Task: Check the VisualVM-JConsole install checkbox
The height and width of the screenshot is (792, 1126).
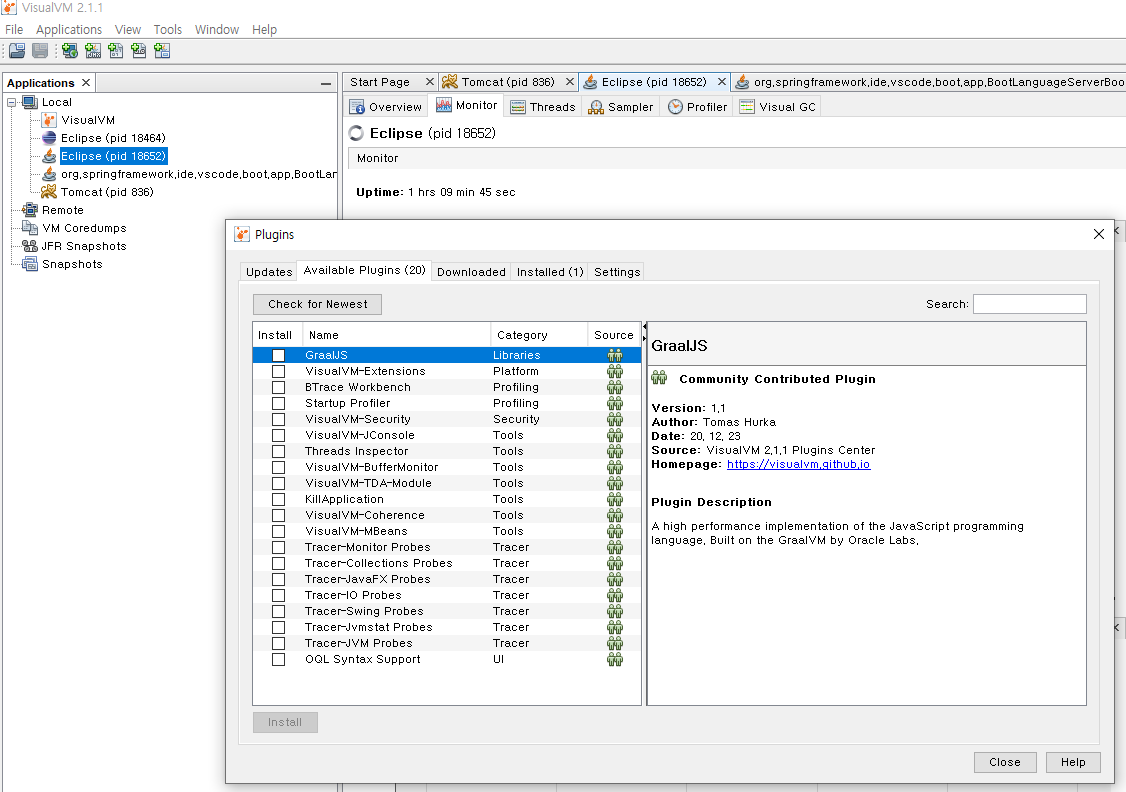Action: point(279,435)
